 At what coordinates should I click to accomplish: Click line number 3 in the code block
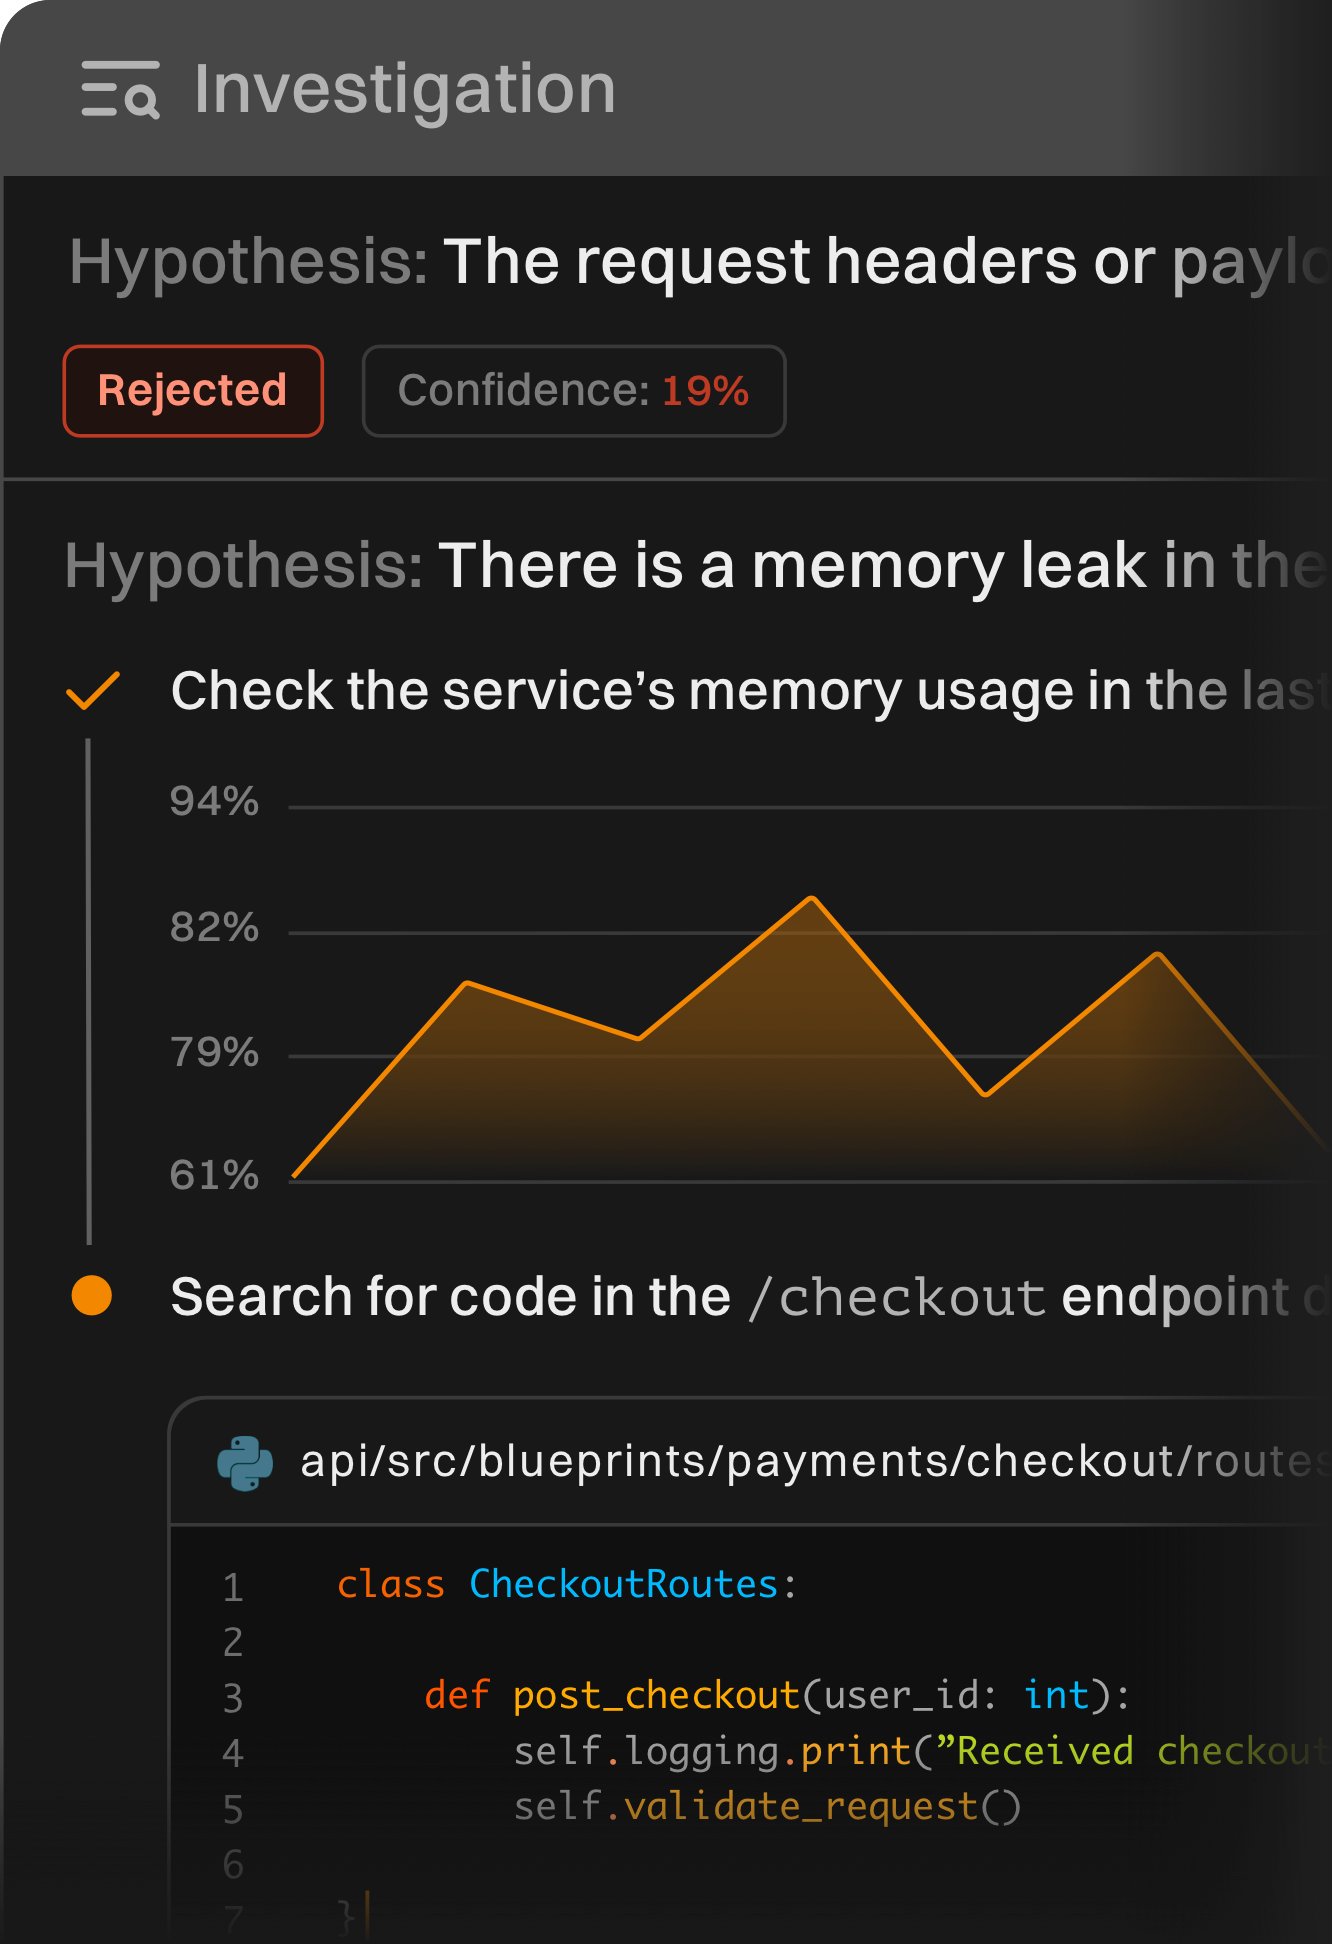tap(233, 1698)
